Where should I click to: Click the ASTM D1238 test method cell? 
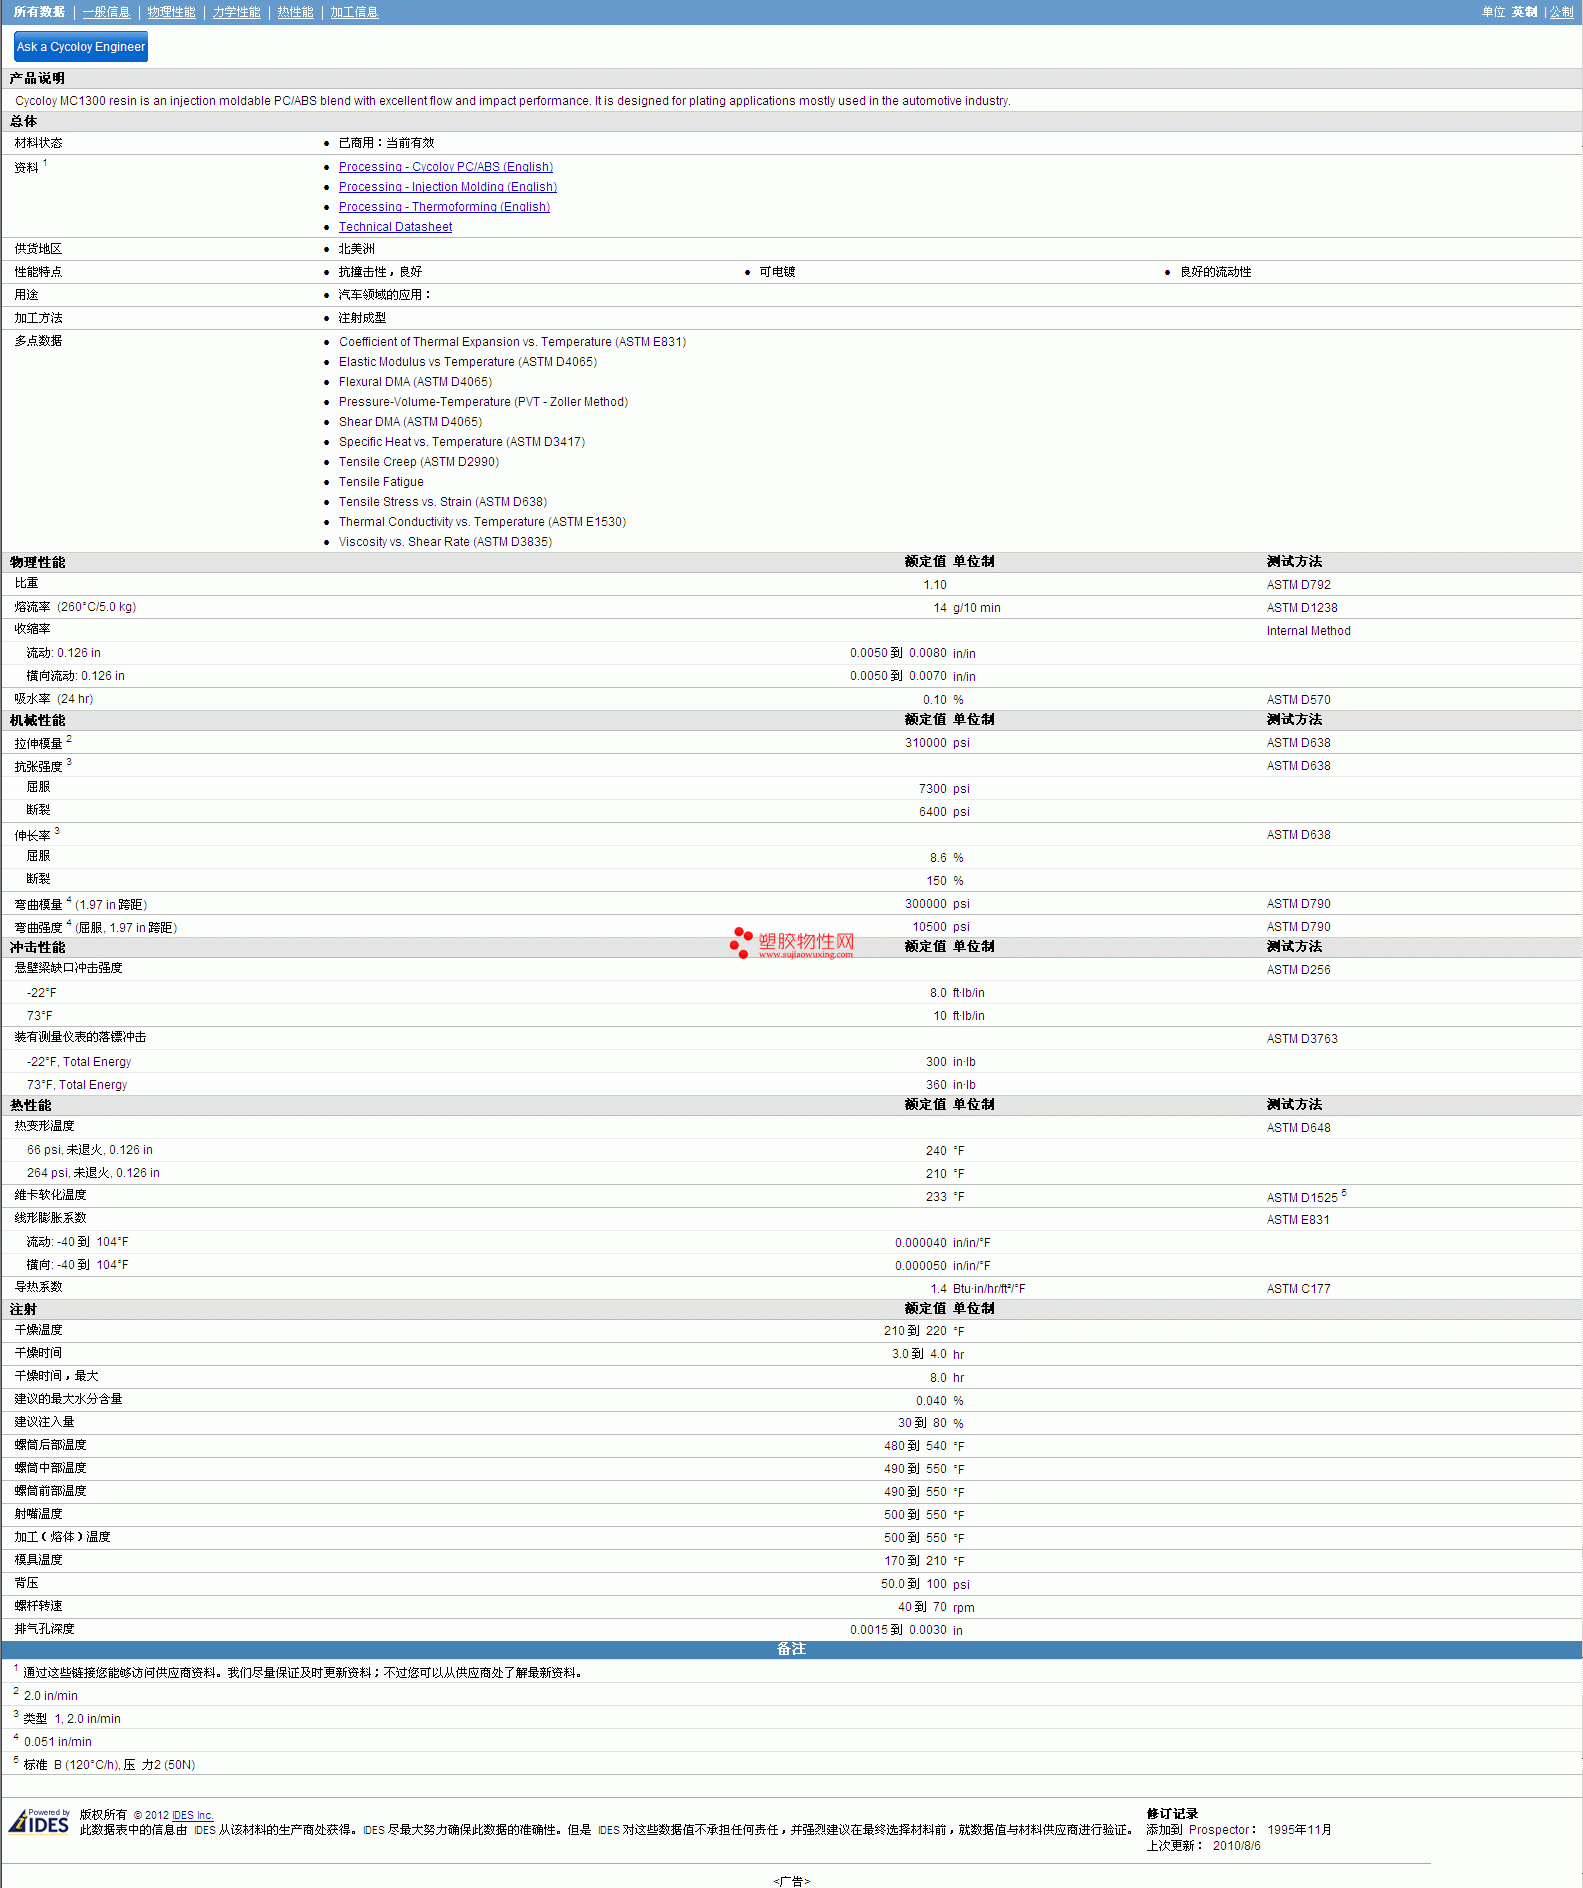click(x=1302, y=608)
